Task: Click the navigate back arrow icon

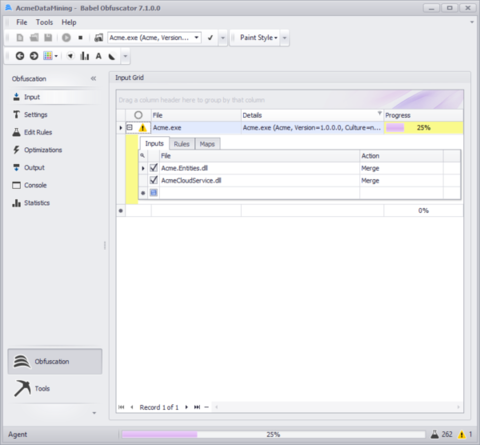Action: (20, 56)
